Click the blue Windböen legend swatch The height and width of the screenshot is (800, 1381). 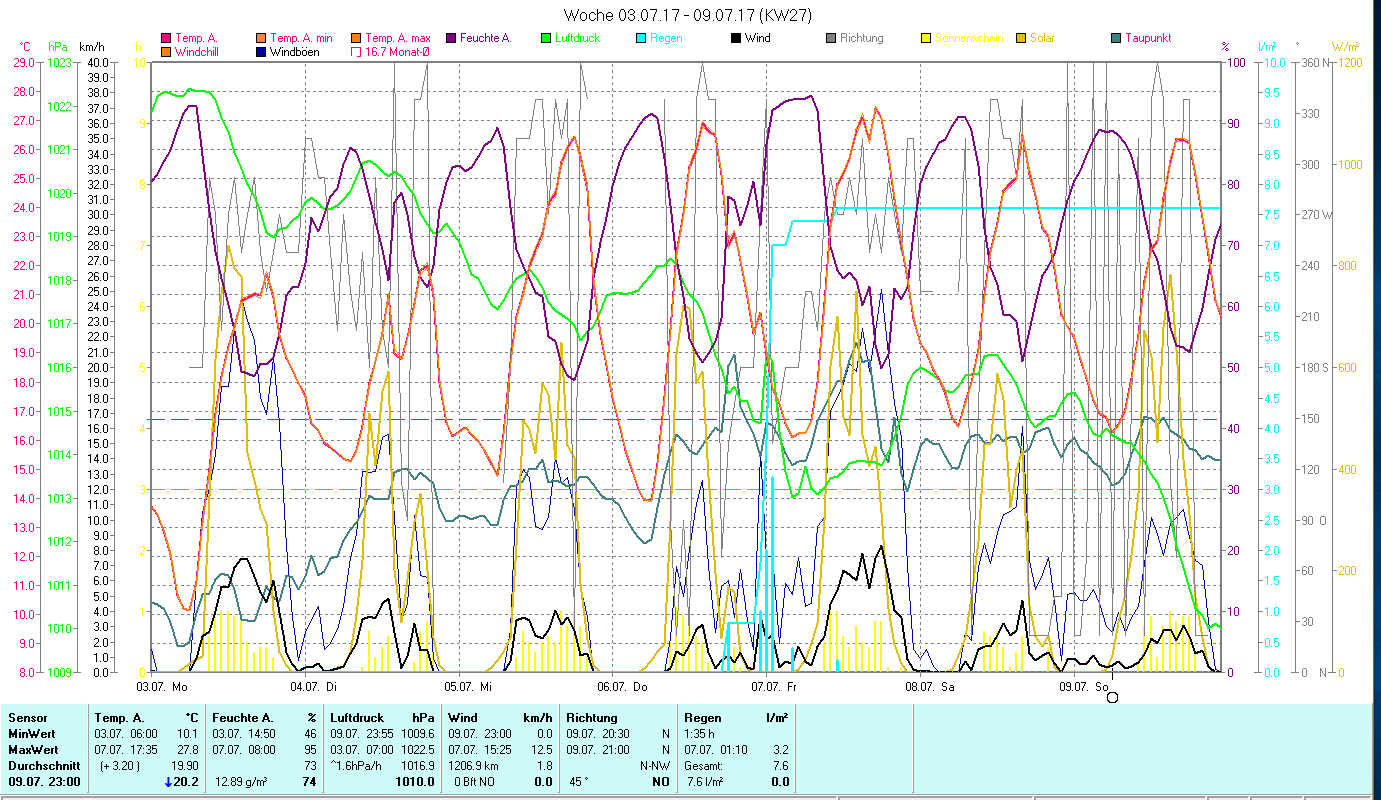[x=259, y=52]
